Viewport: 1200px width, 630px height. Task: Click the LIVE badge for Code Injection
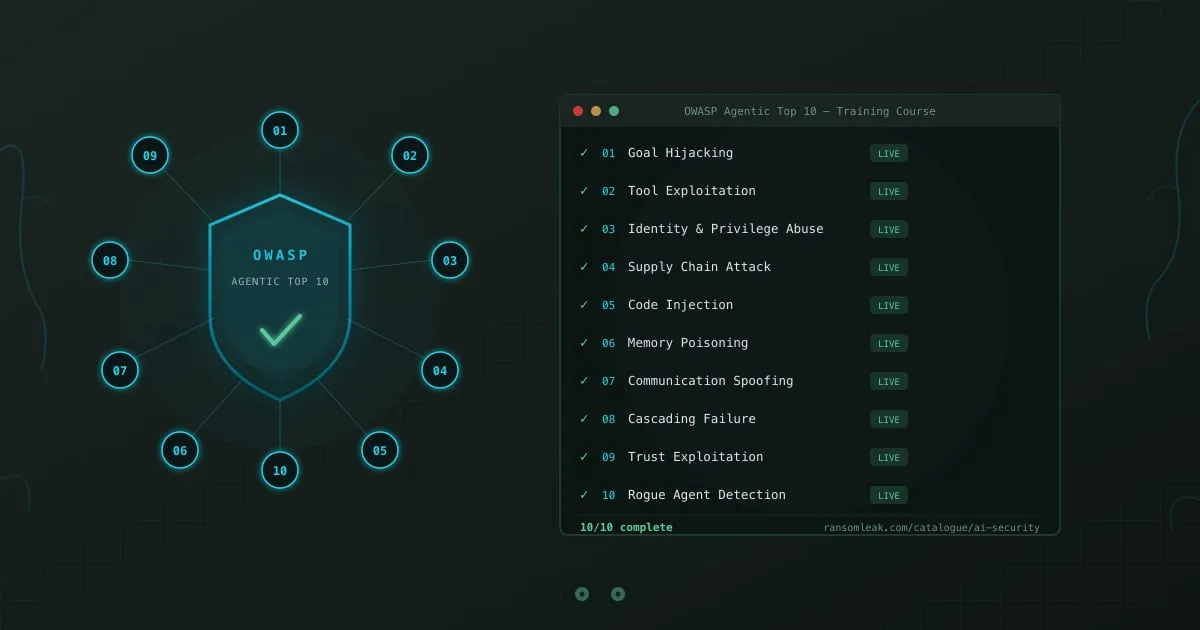coord(889,305)
